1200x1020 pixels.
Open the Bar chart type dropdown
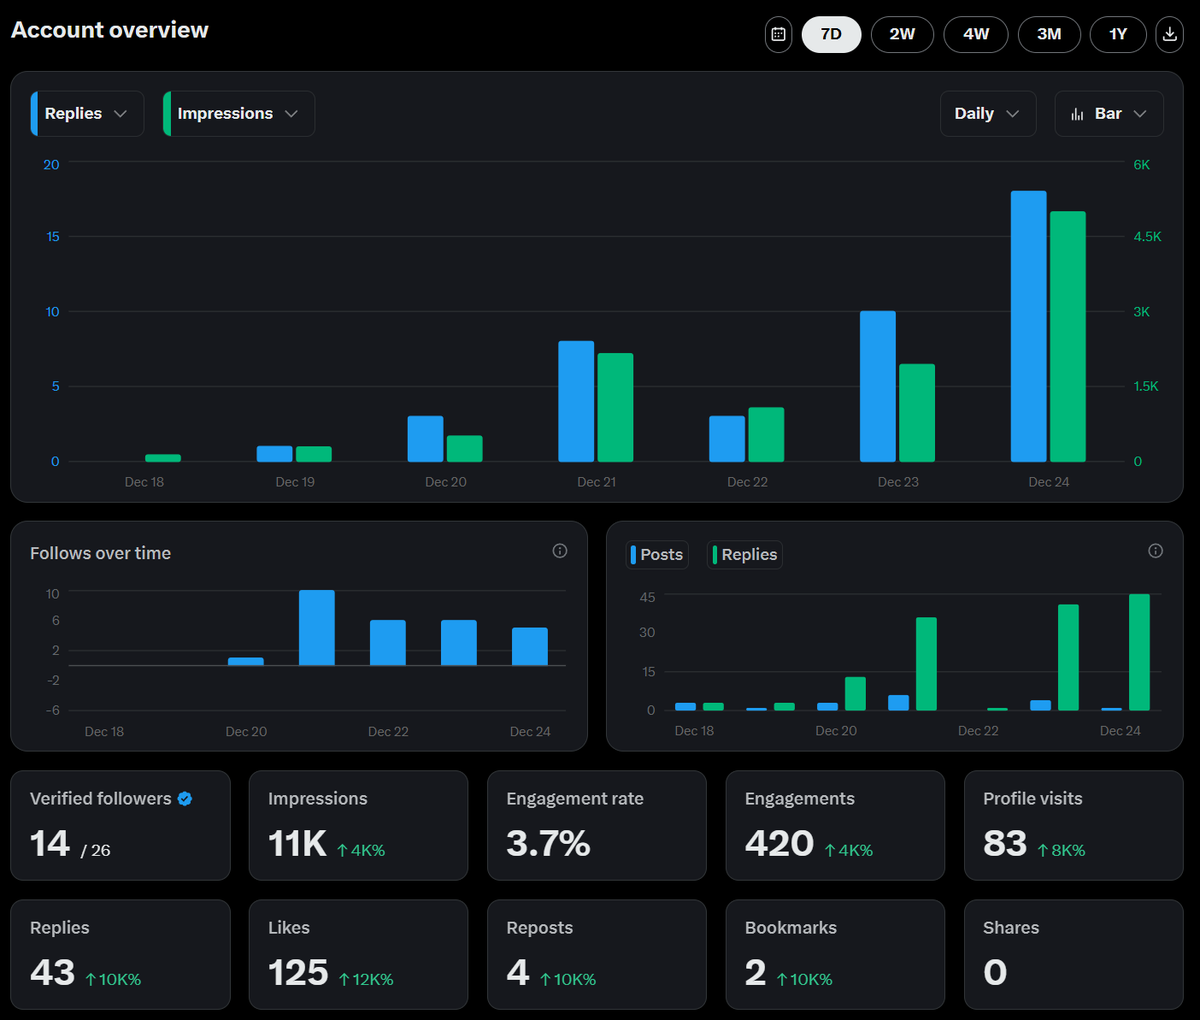pyautogui.click(x=1108, y=113)
